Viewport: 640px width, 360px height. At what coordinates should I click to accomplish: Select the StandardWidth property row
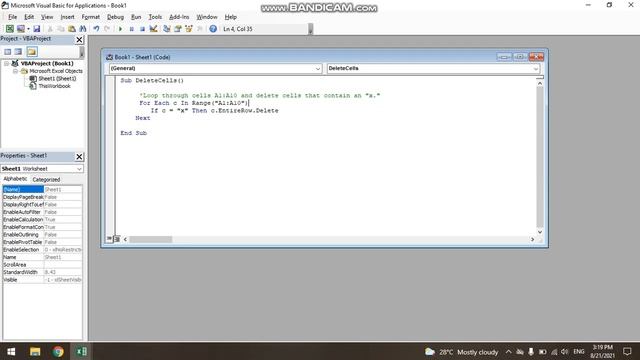[x=42, y=272]
